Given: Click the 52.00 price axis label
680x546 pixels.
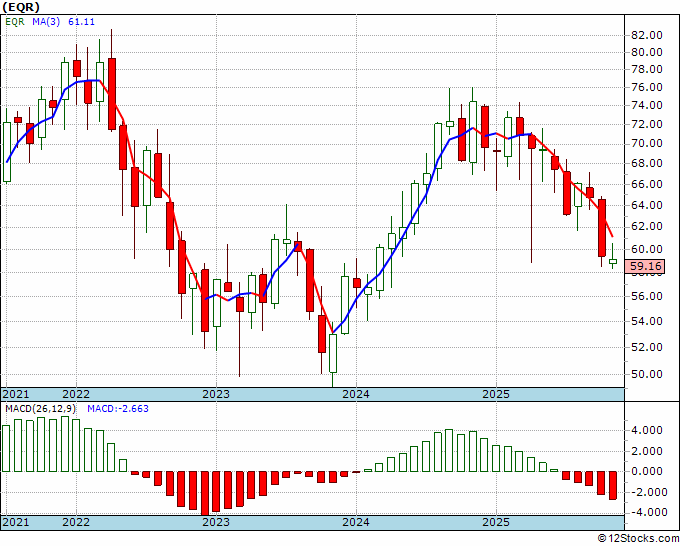Looking at the screenshot, I should tap(646, 347).
